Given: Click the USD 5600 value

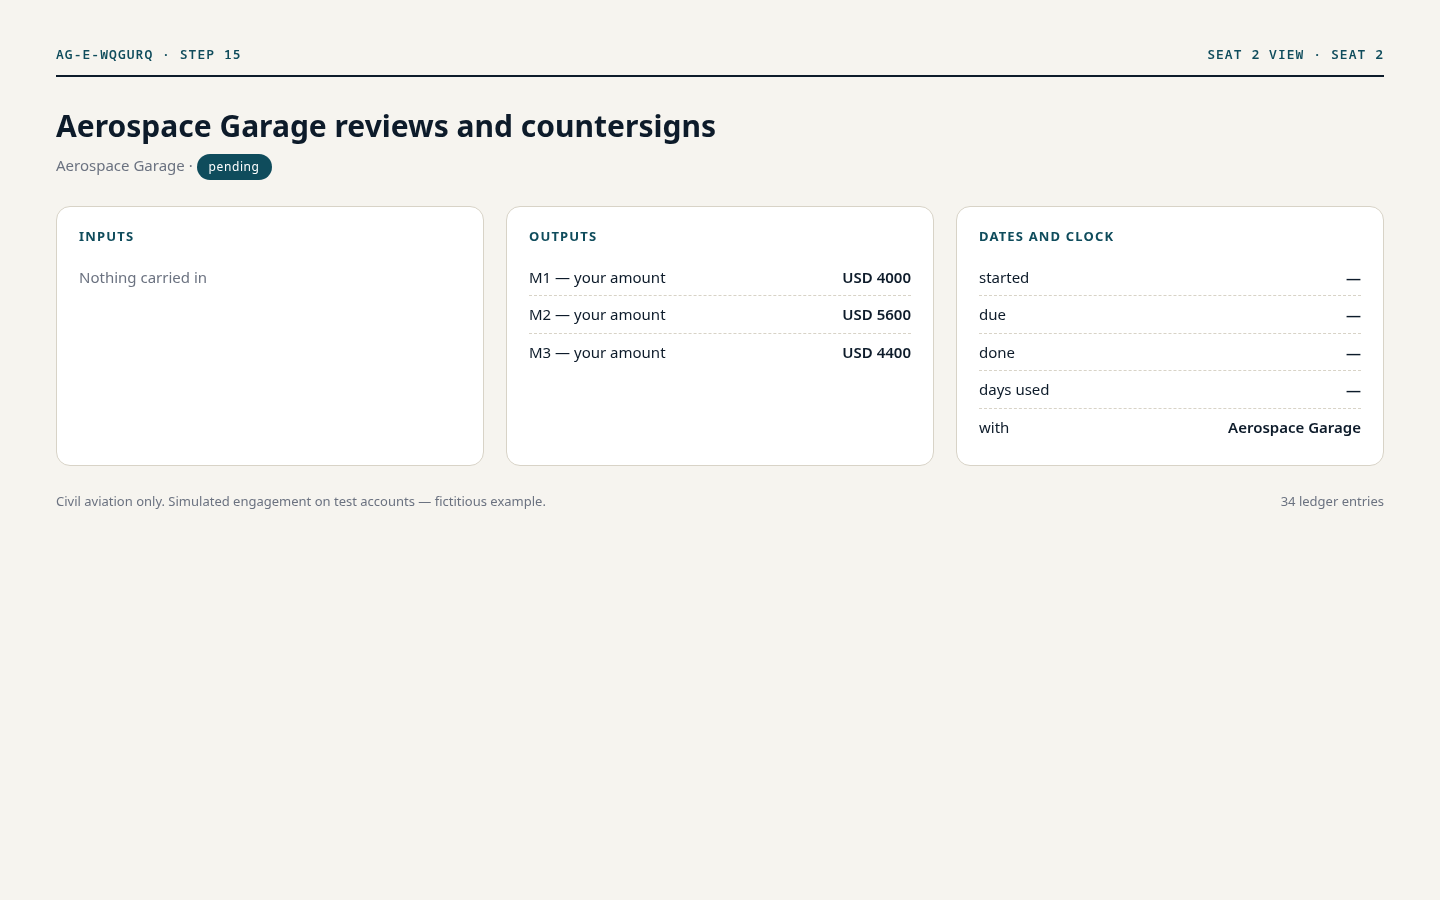Looking at the screenshot, I should point(876,315).
